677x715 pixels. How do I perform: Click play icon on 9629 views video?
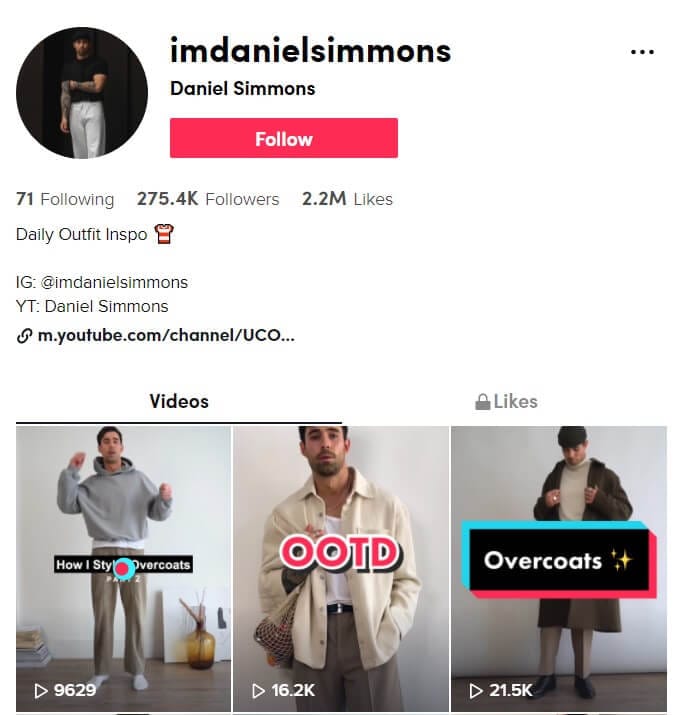[41, 691]
